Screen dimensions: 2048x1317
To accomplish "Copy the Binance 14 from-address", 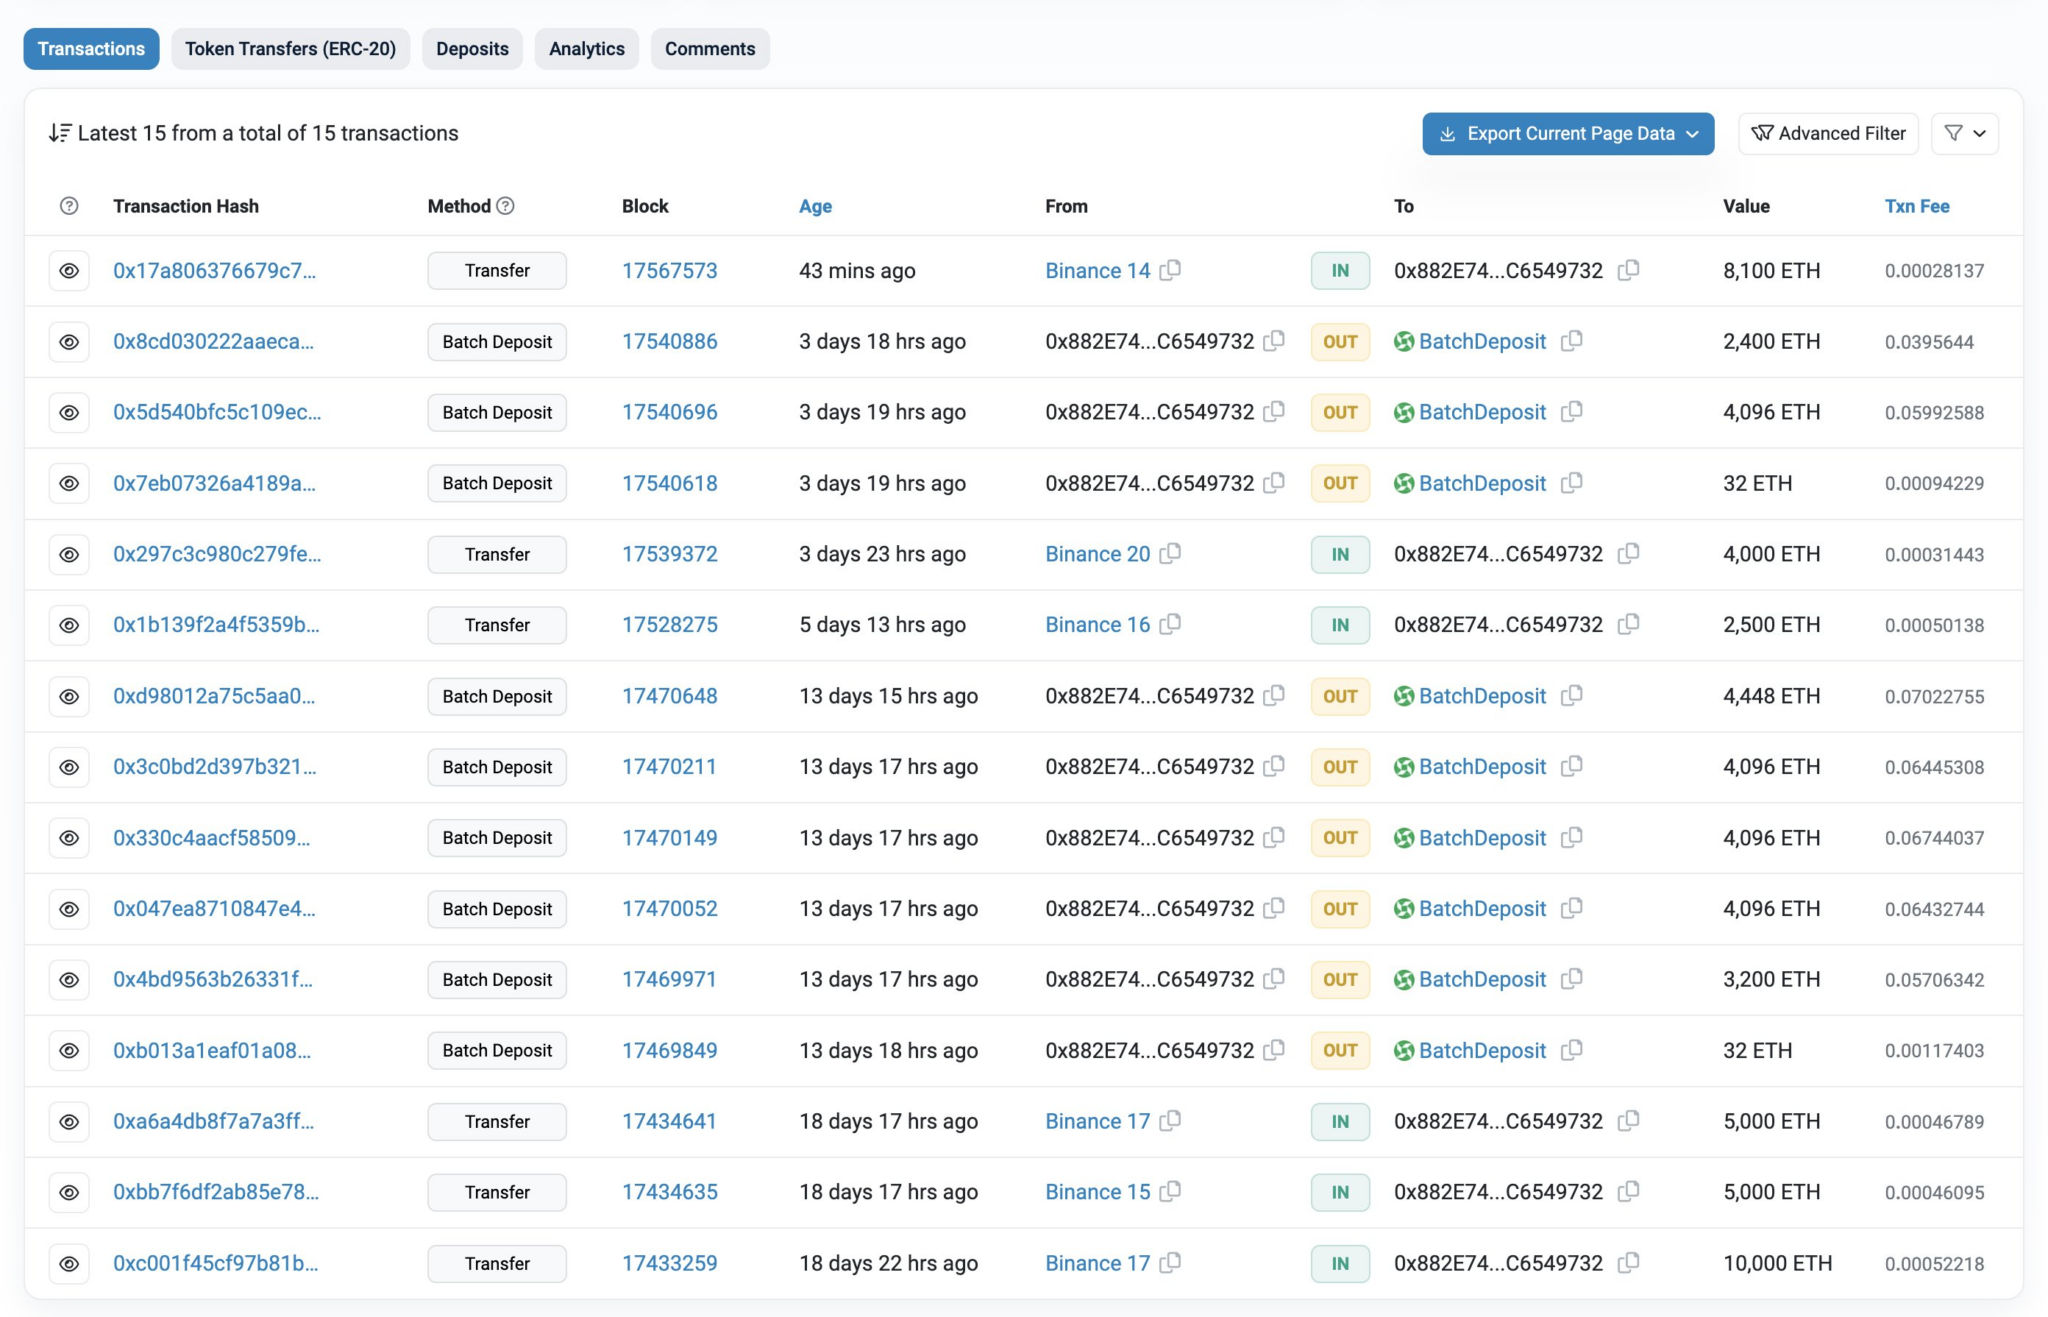I will (x=1170, y=270).
